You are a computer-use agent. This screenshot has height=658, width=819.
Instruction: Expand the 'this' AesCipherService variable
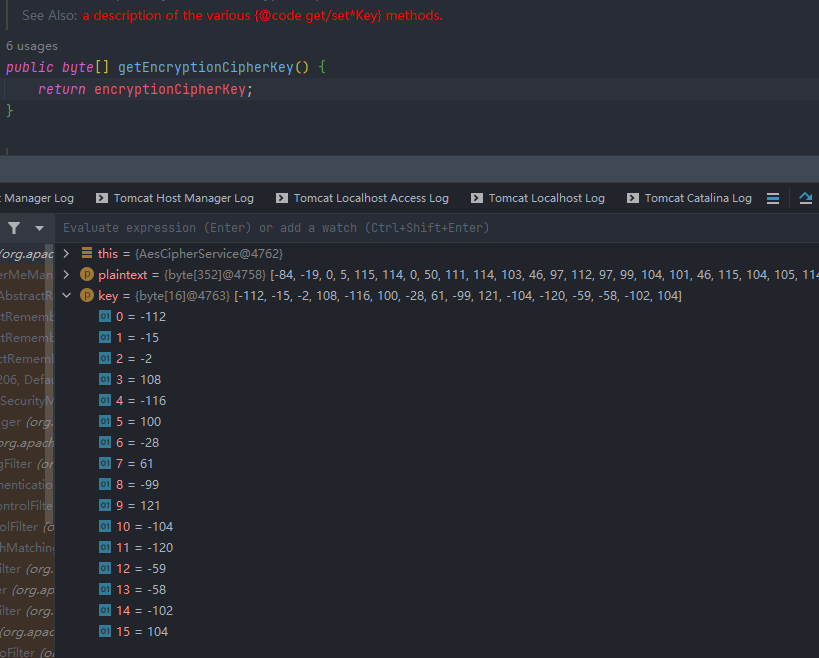66,254
